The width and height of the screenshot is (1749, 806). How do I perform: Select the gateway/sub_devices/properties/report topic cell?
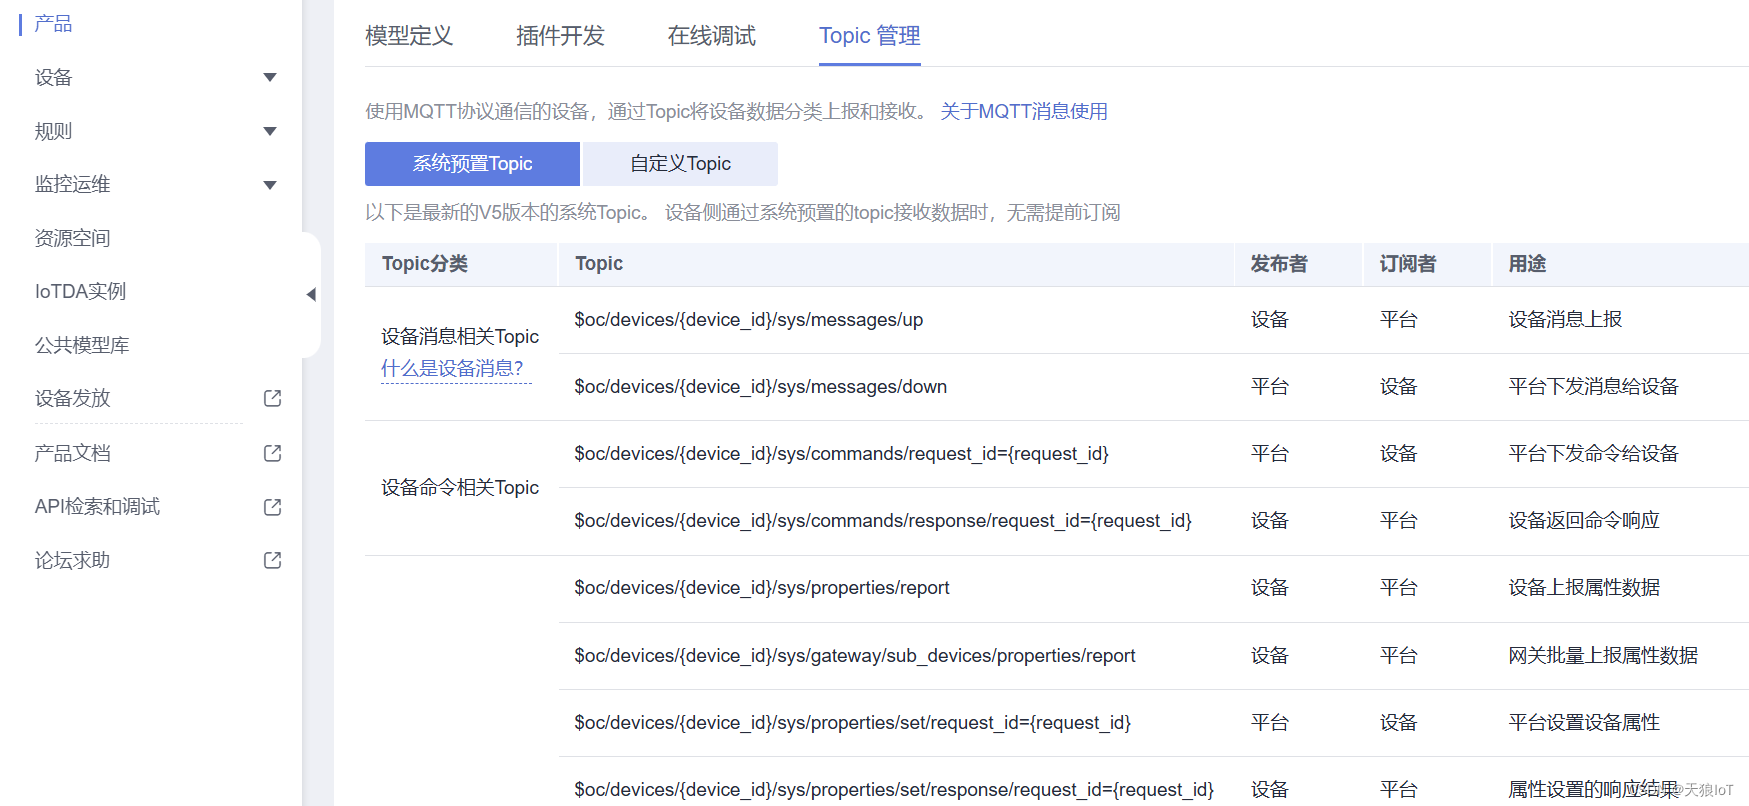pyautogui.click(x=855, y=656)
